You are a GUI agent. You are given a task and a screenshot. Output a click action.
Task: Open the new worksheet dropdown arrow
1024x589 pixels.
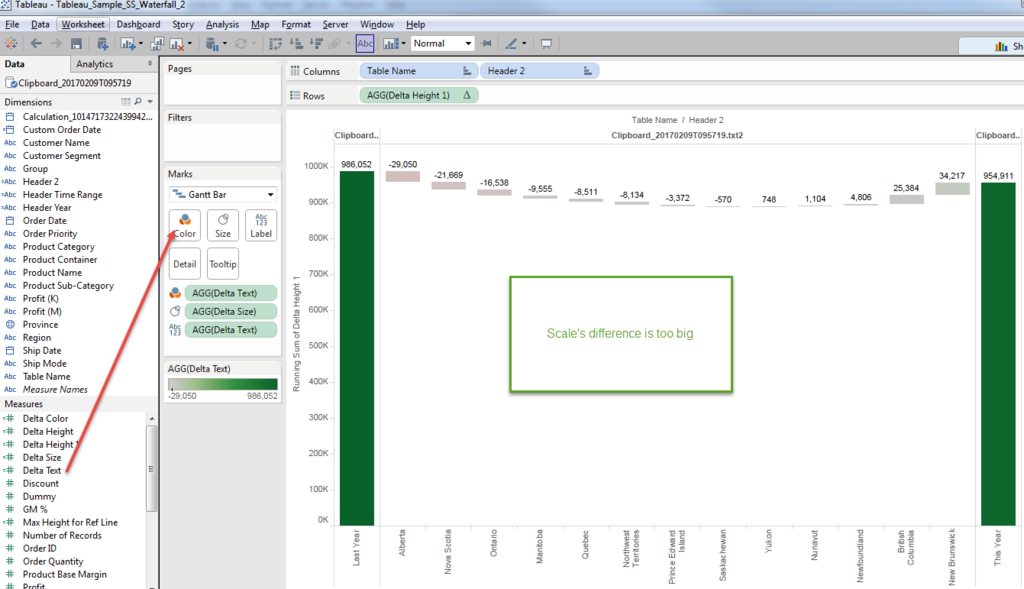click(x=140, y=44)
